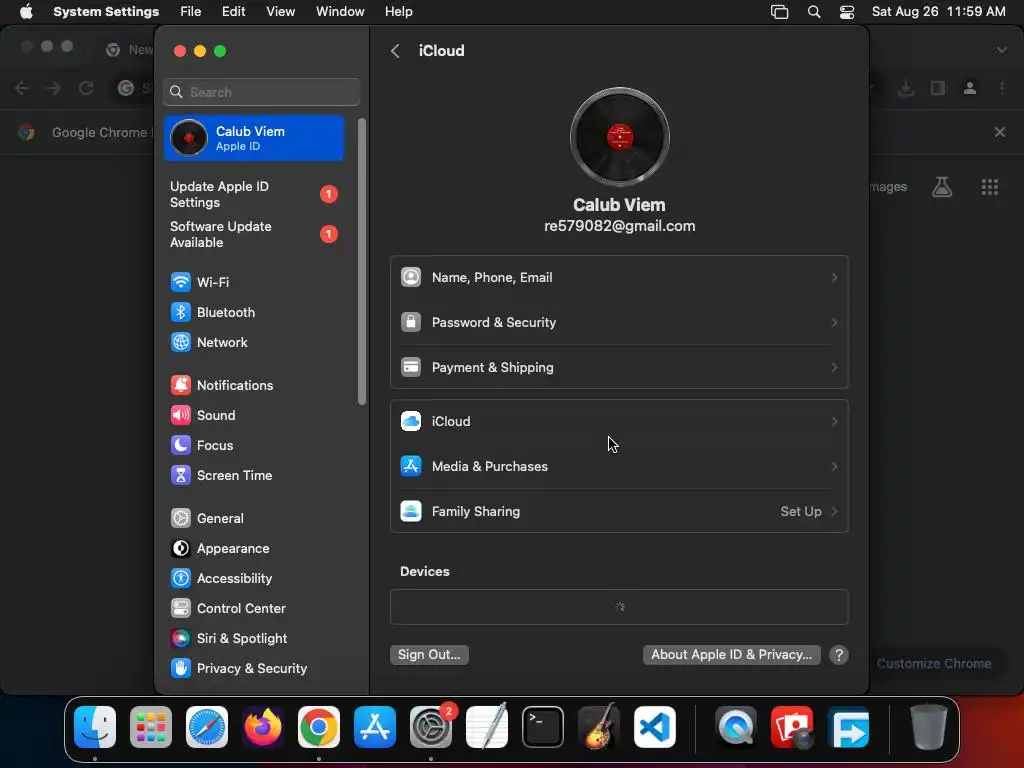The image size is (1024, 768).
Task: Open the iCloud row
Action: pos(619,421)
